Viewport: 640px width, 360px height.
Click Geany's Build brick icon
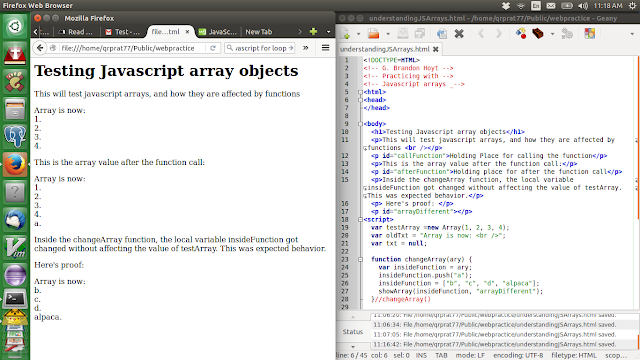pos(538,33)
